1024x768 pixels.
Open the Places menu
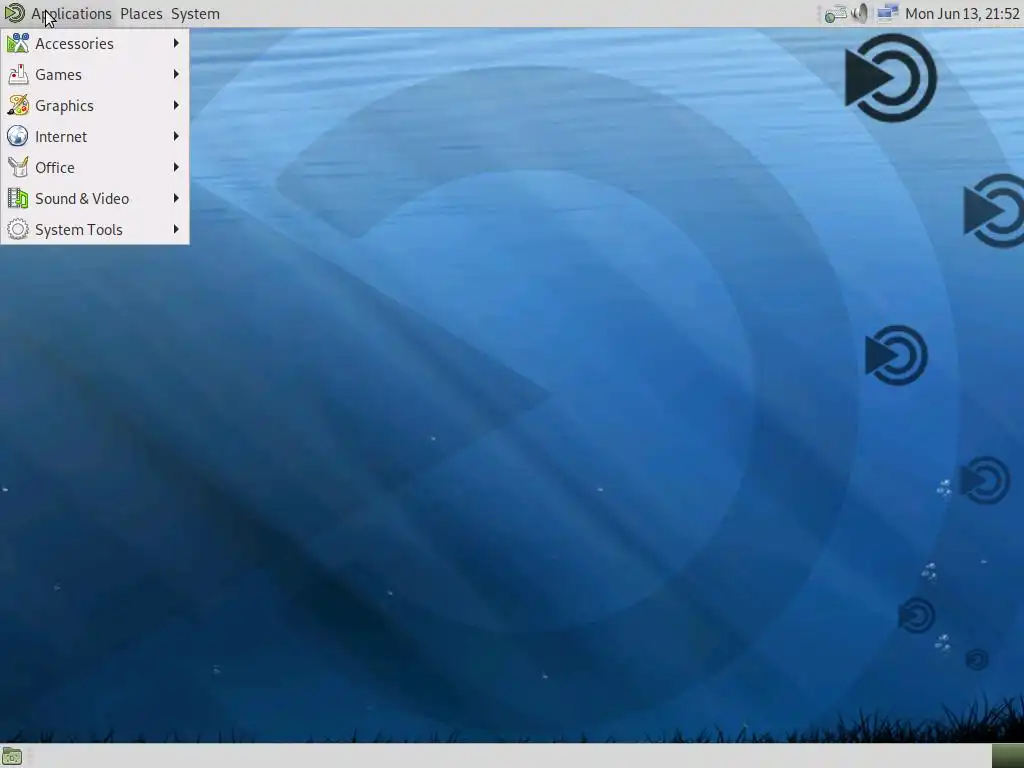pyautogui.click(x=141, y=14)
